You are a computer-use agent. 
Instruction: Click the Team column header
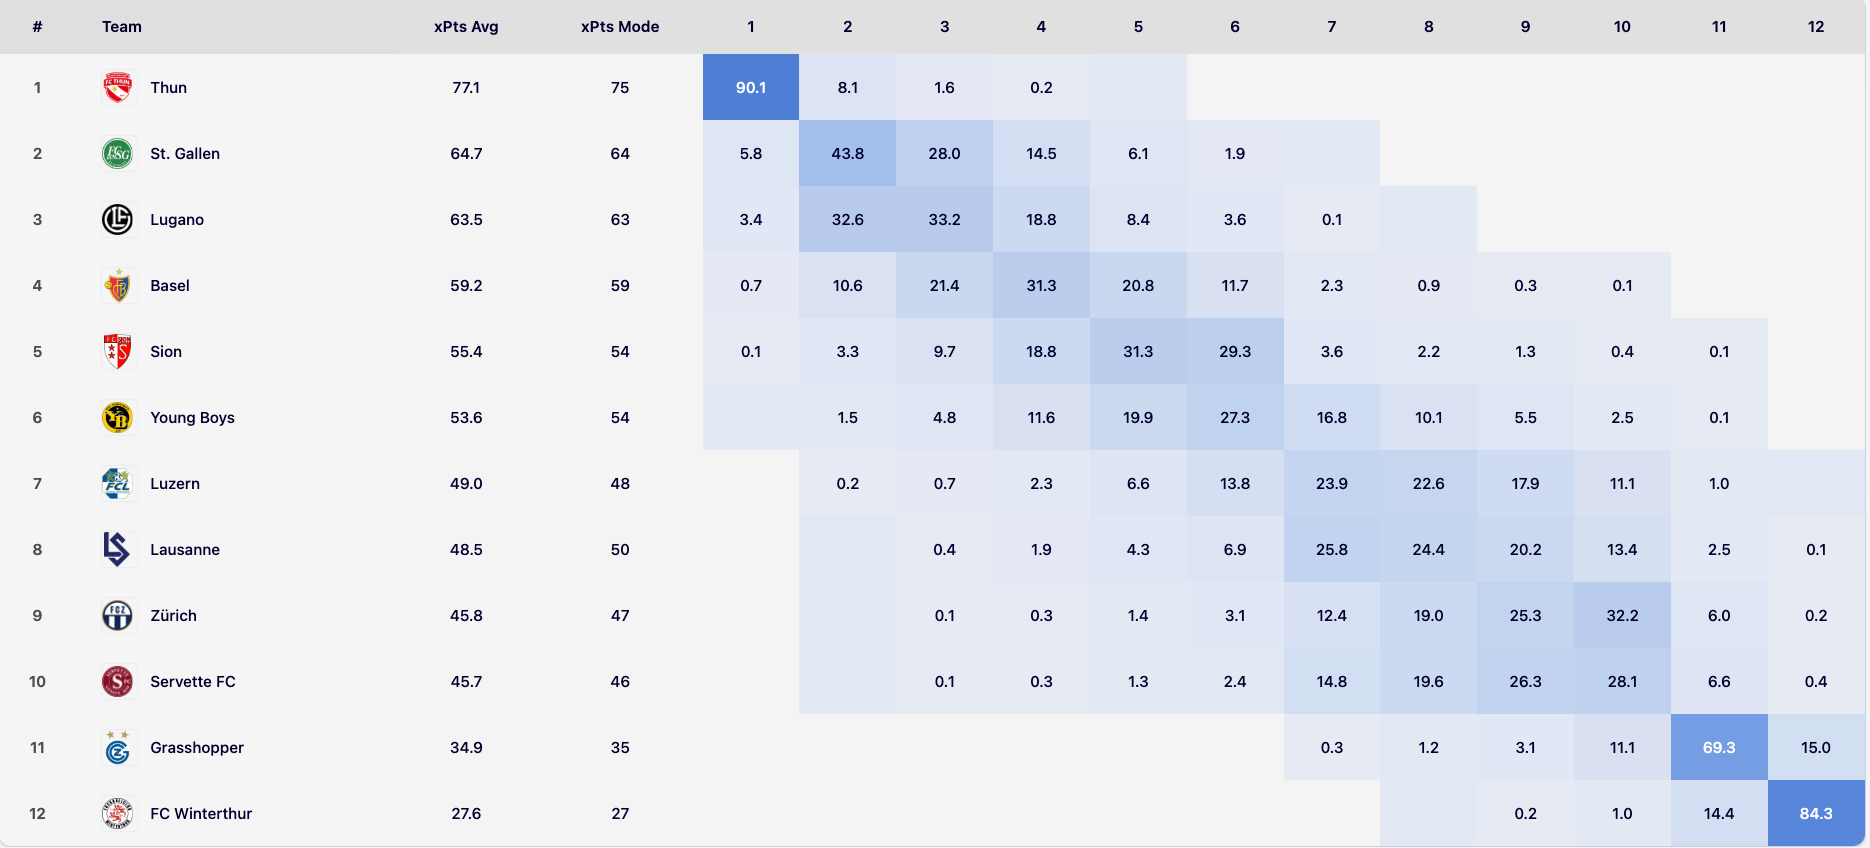click(x=122, y=27)
